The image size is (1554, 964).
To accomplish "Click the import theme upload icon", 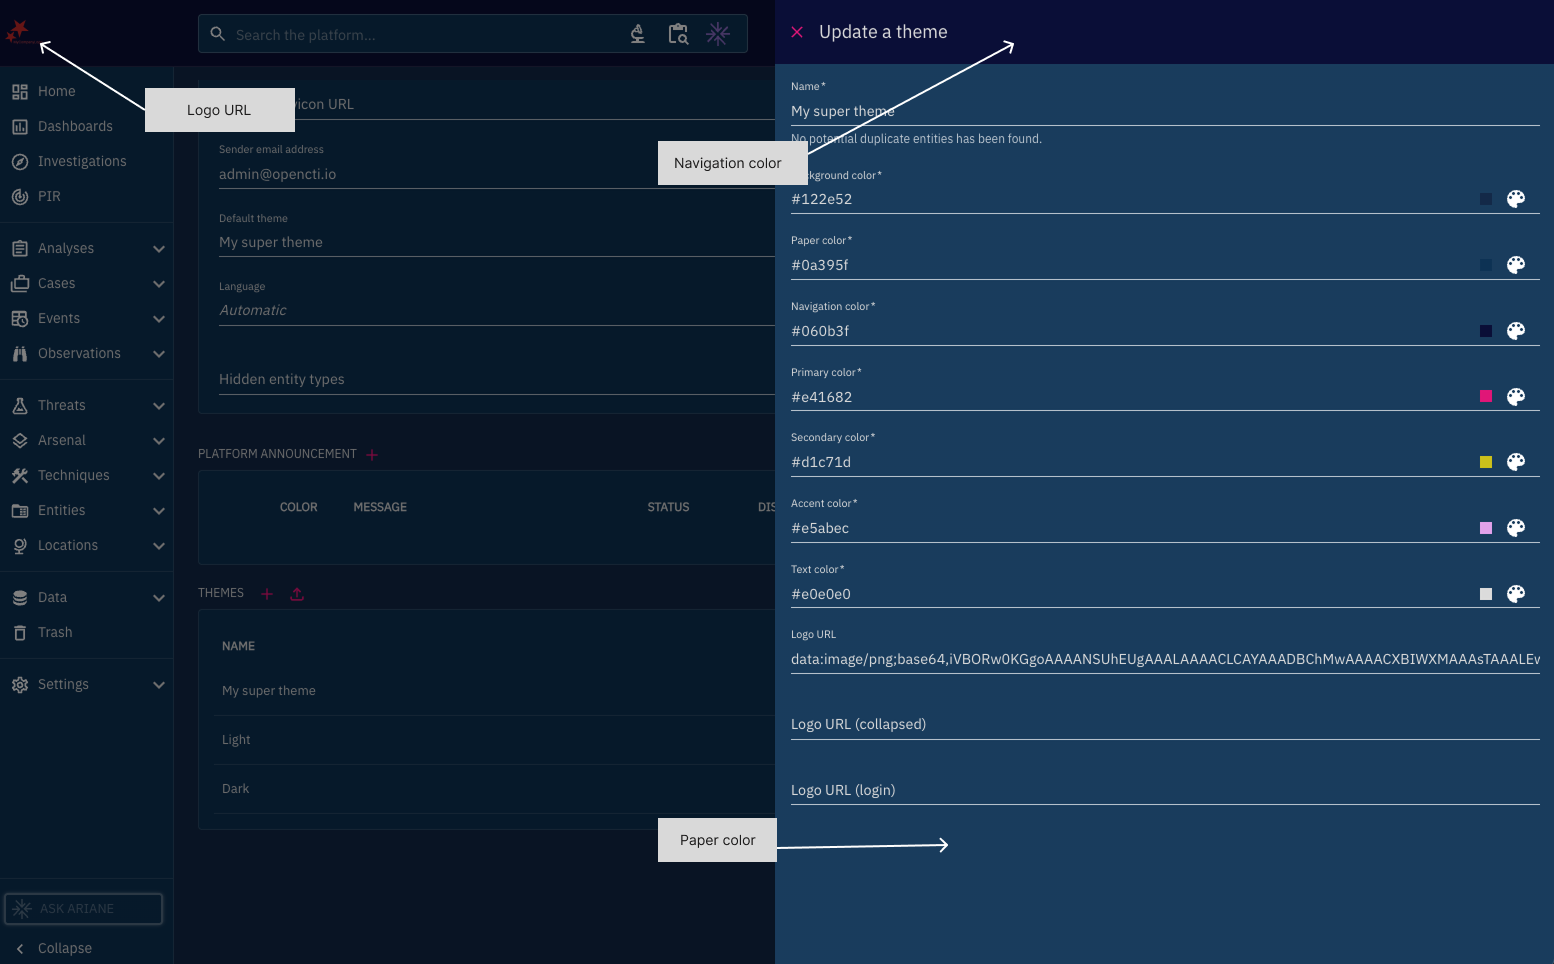I will 297,594.
